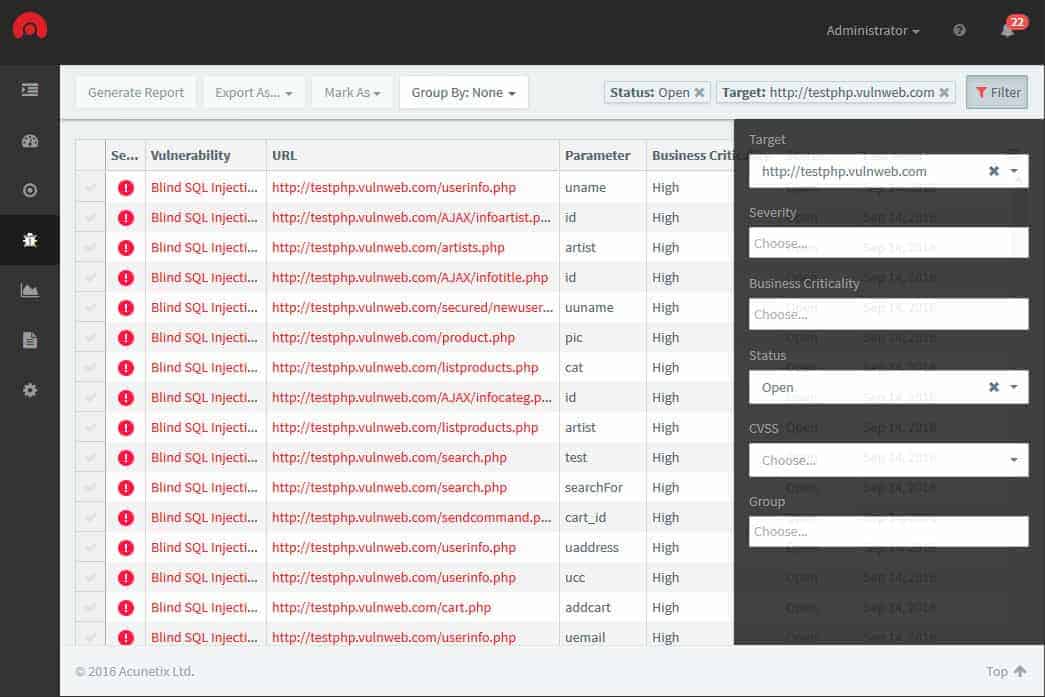Click high severity icon for uaddress row
The width and height of the screenshot is (1045, 697).
point(125,548)
